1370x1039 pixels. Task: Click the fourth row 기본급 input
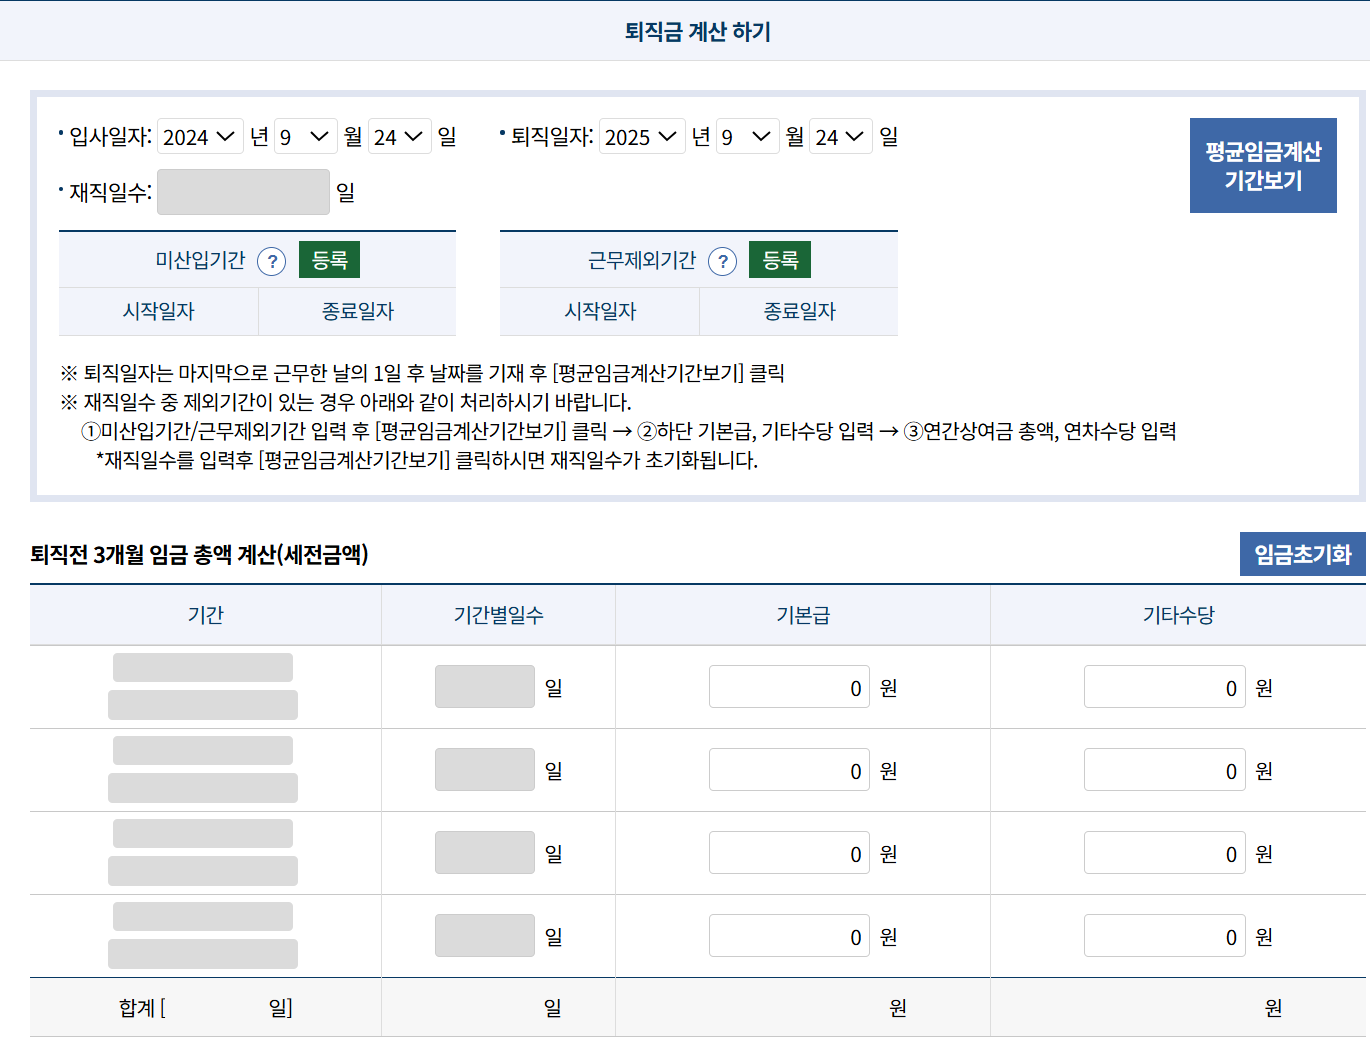pyautogui.click(x=789, y=936)
